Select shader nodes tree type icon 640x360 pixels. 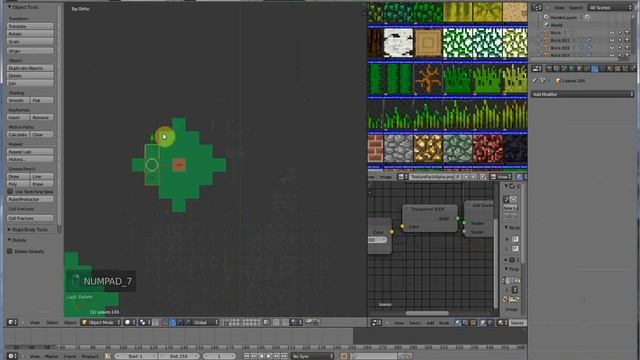(458, 323)
